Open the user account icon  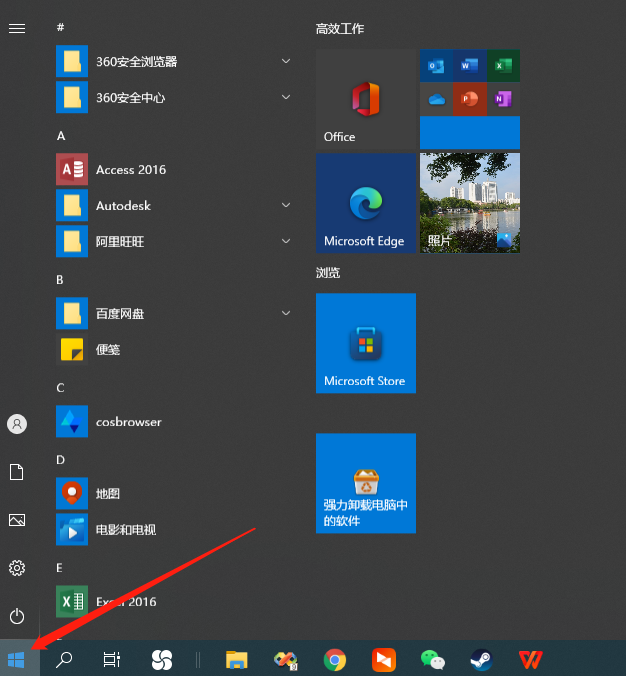coord(17,424)
